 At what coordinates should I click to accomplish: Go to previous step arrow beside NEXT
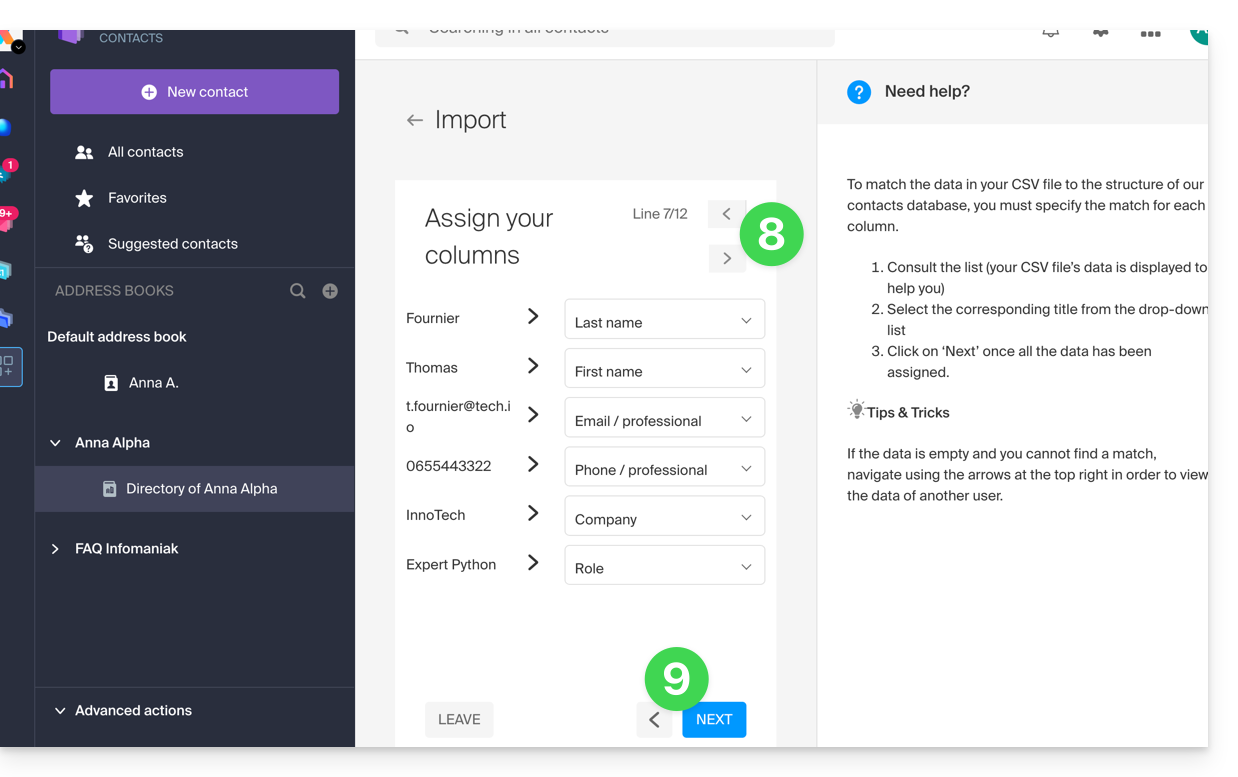click(x=654, y=720)
